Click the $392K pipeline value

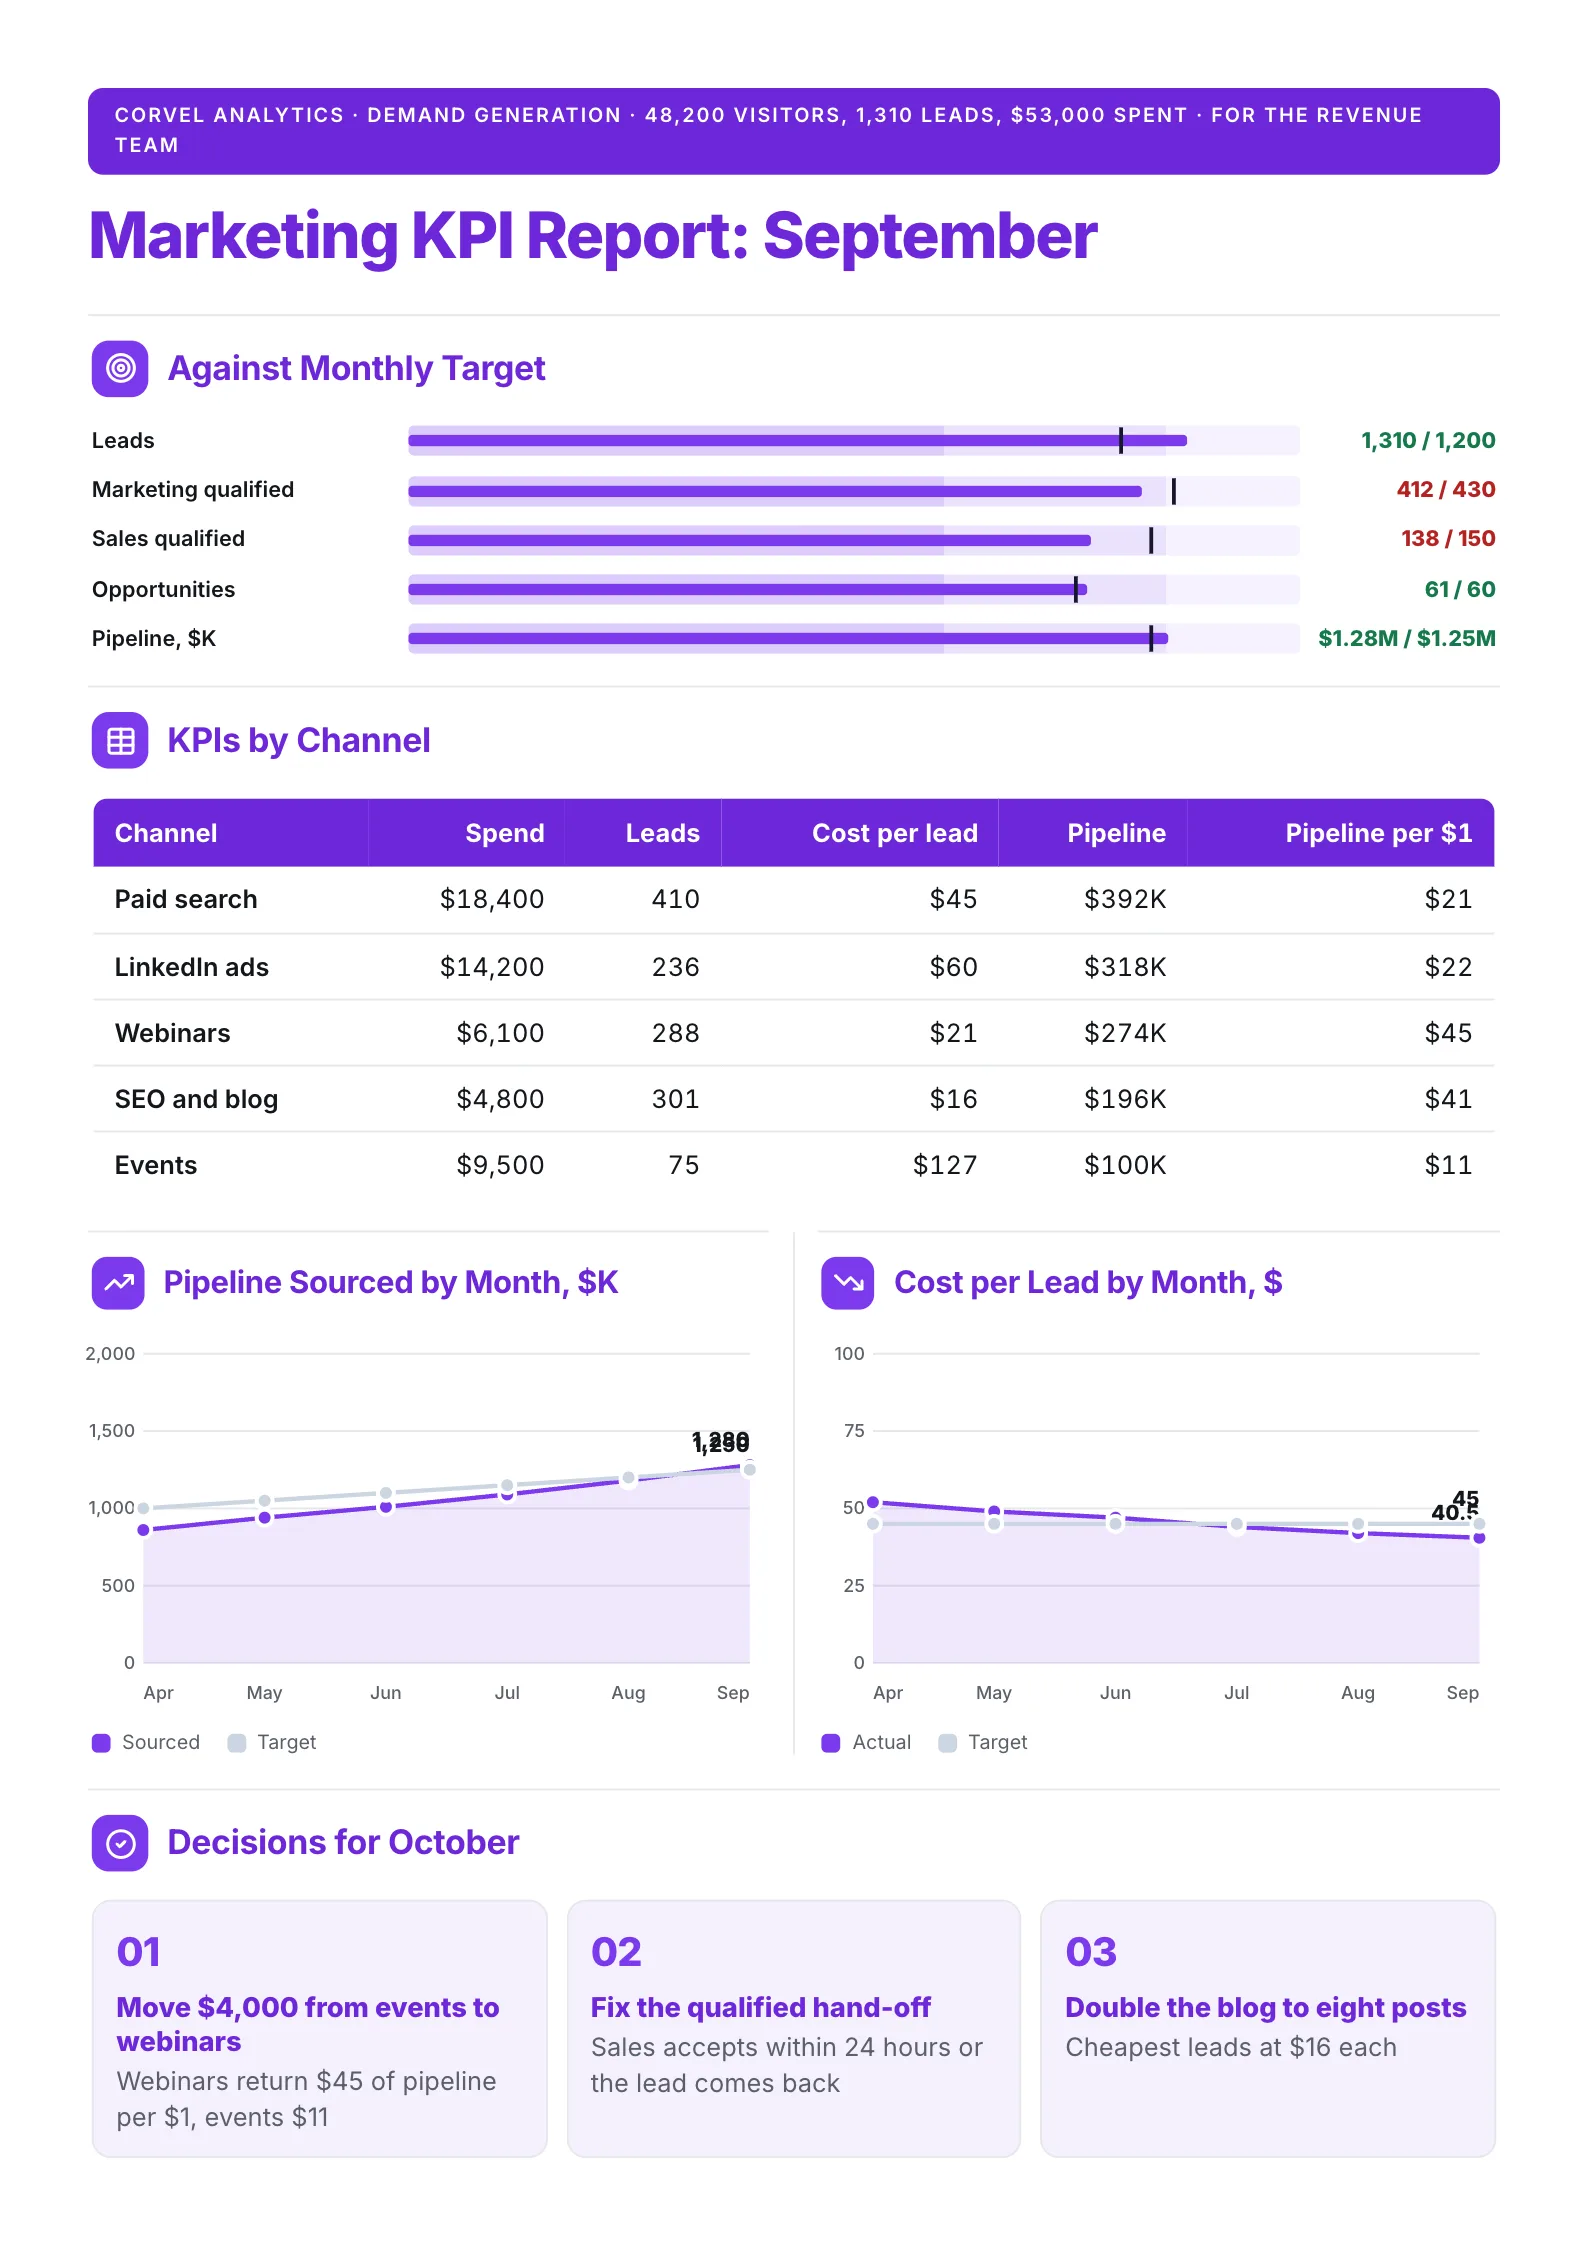point(1125,900)
